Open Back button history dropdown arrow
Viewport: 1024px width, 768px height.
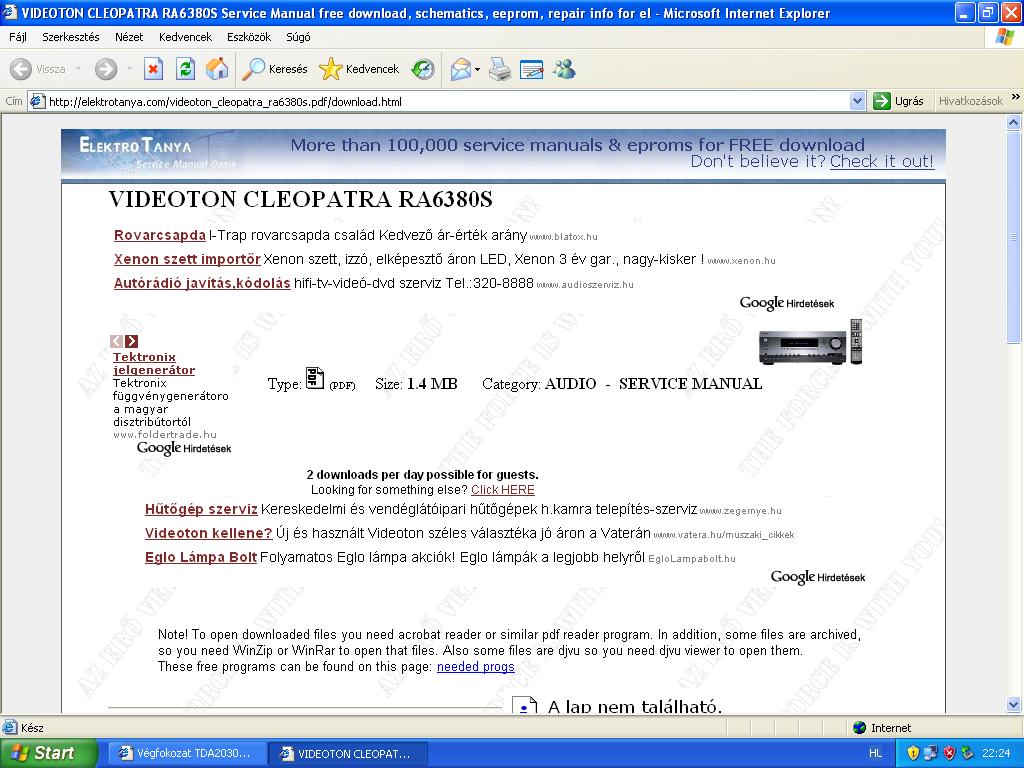coord(78,69)
